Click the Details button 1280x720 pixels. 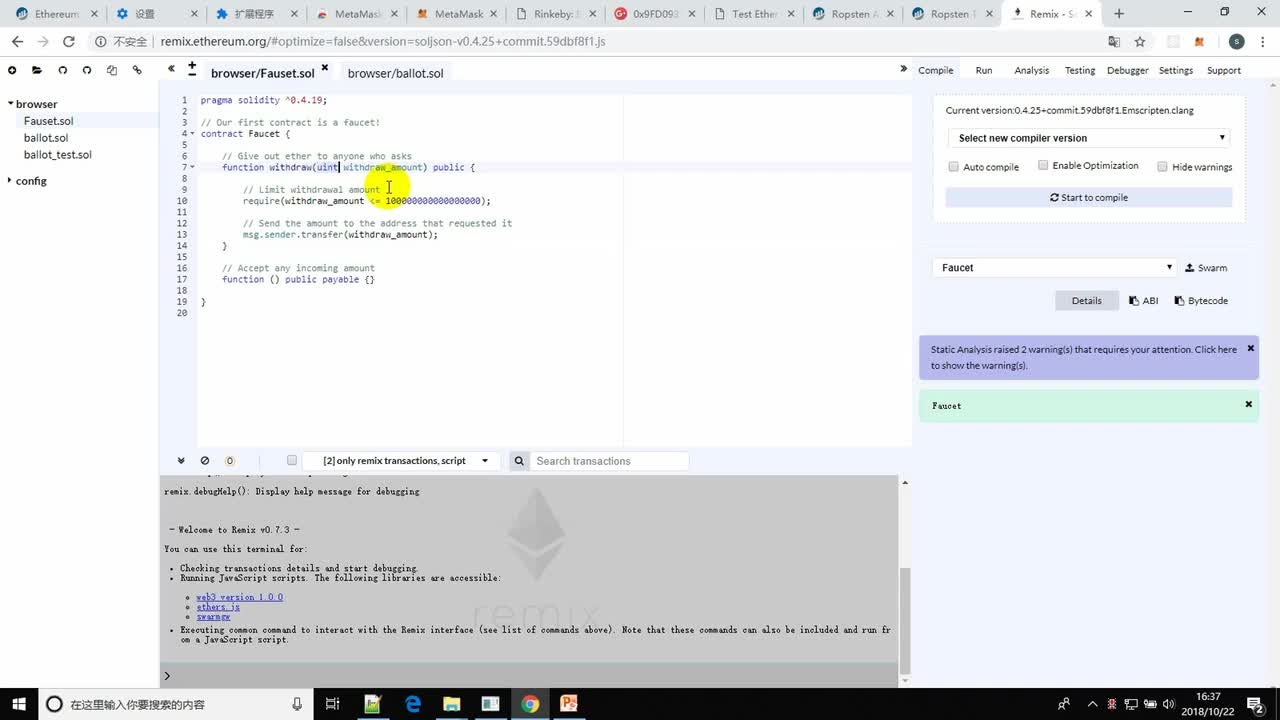click(1087, 301)
